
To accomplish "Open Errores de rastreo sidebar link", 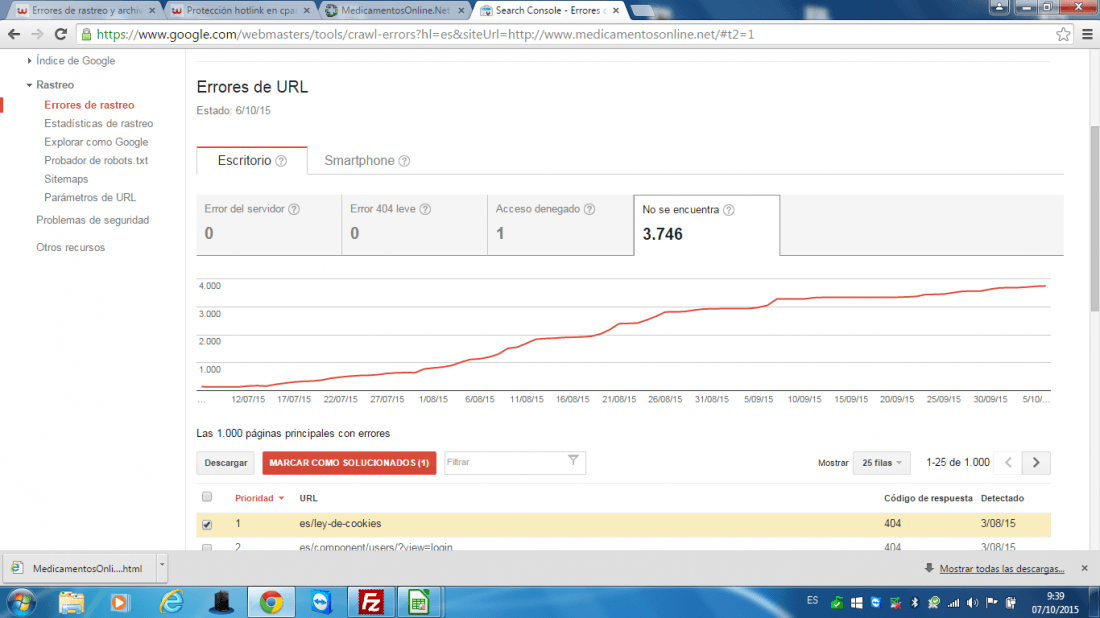I will click(x=89, y=105).
